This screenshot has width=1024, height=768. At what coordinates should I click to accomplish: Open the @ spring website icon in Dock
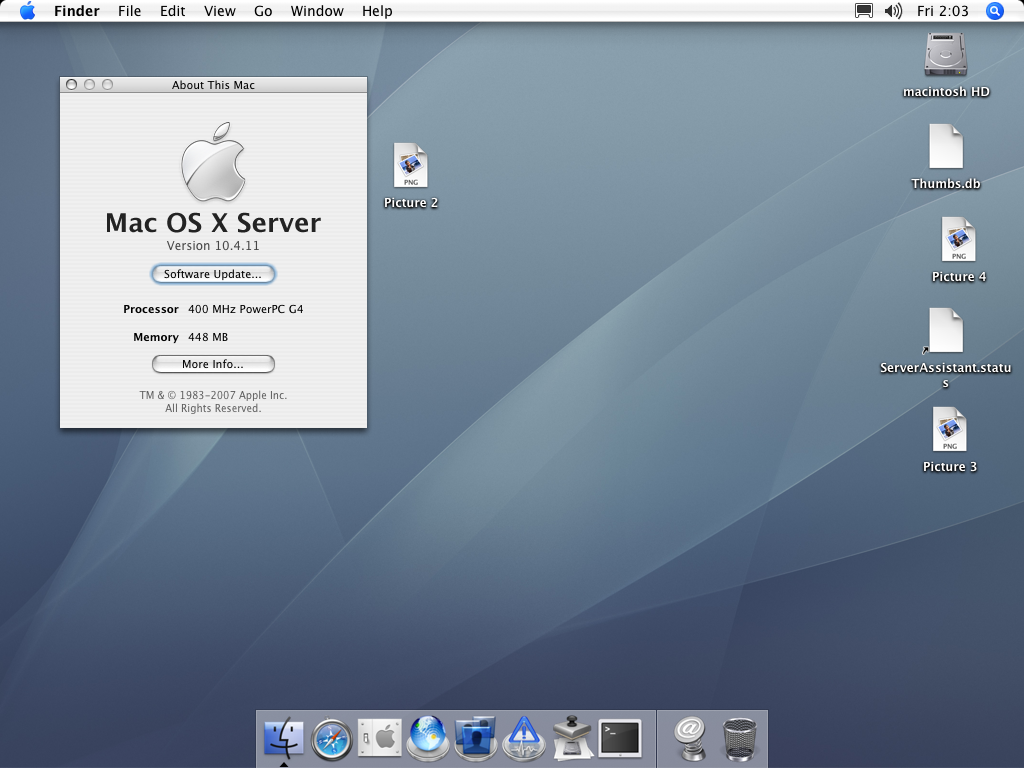click(690, 739)
